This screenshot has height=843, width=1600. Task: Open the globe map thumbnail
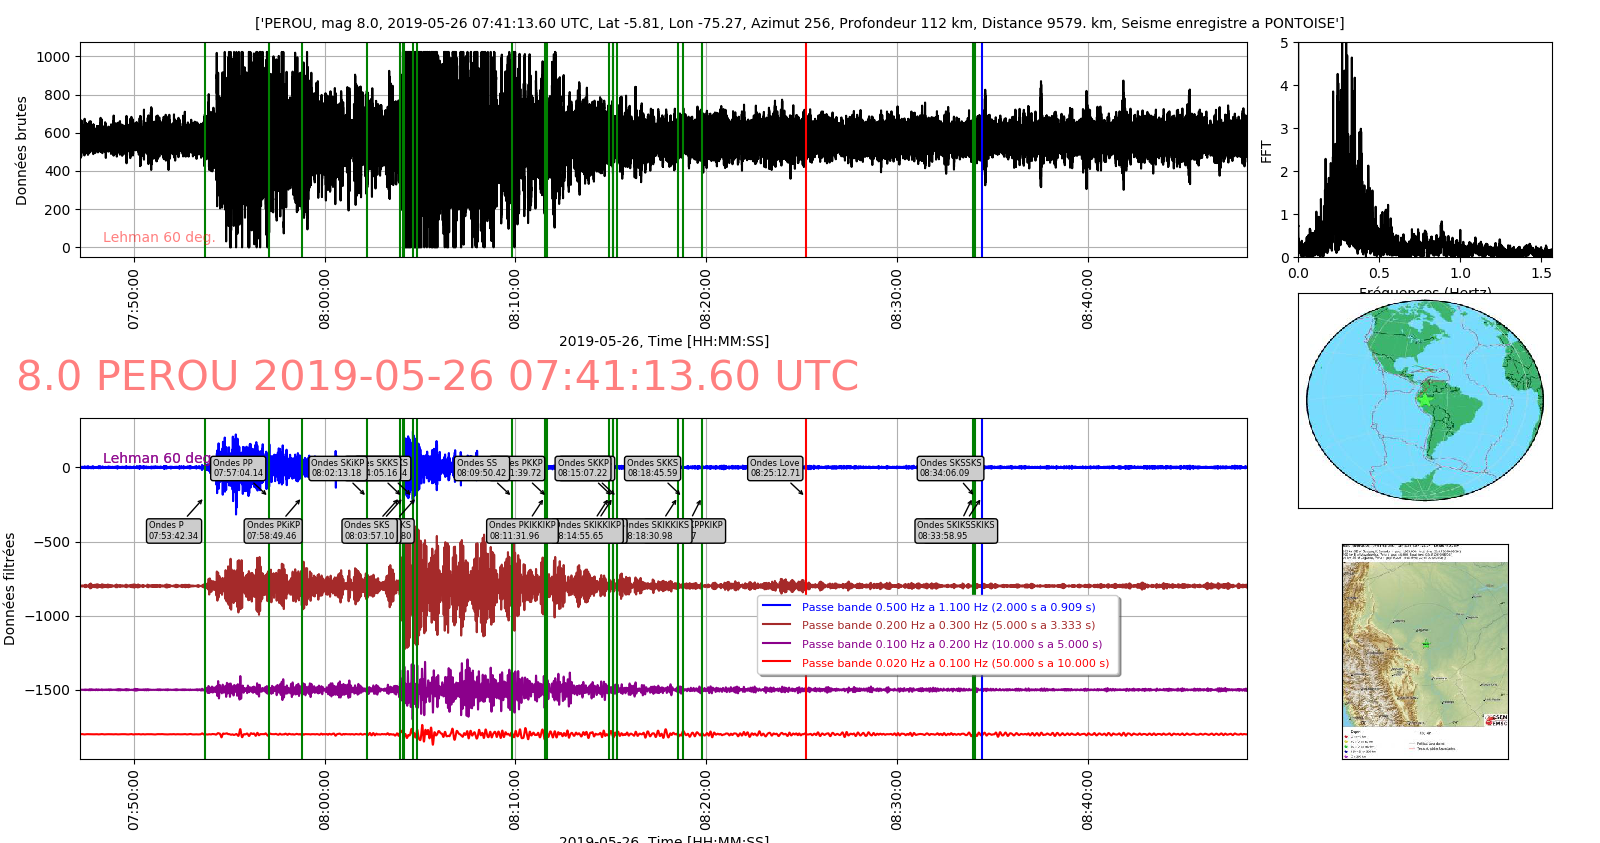tap(1425, 401)
